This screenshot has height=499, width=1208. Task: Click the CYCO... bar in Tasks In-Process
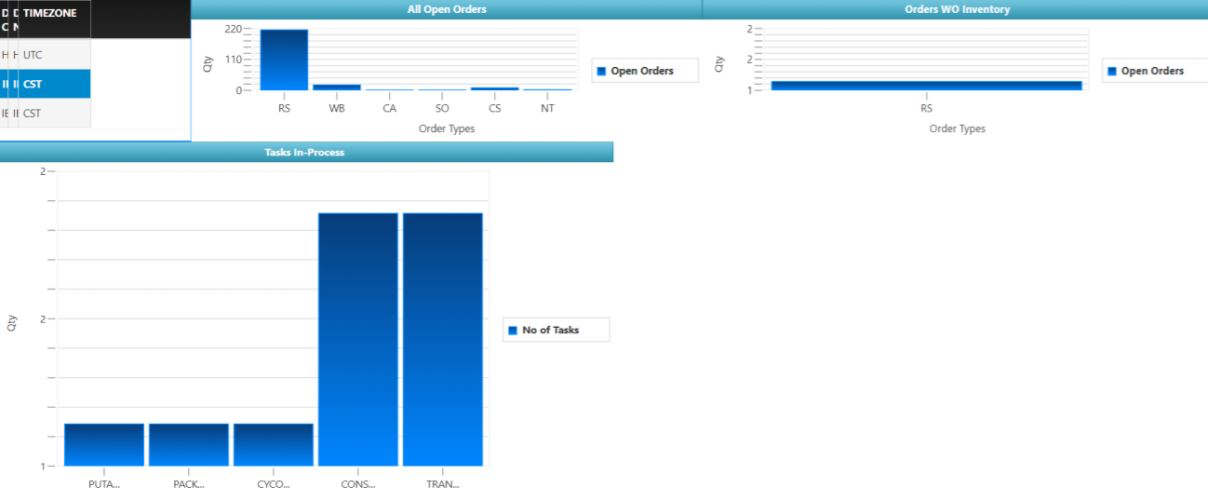273,445
